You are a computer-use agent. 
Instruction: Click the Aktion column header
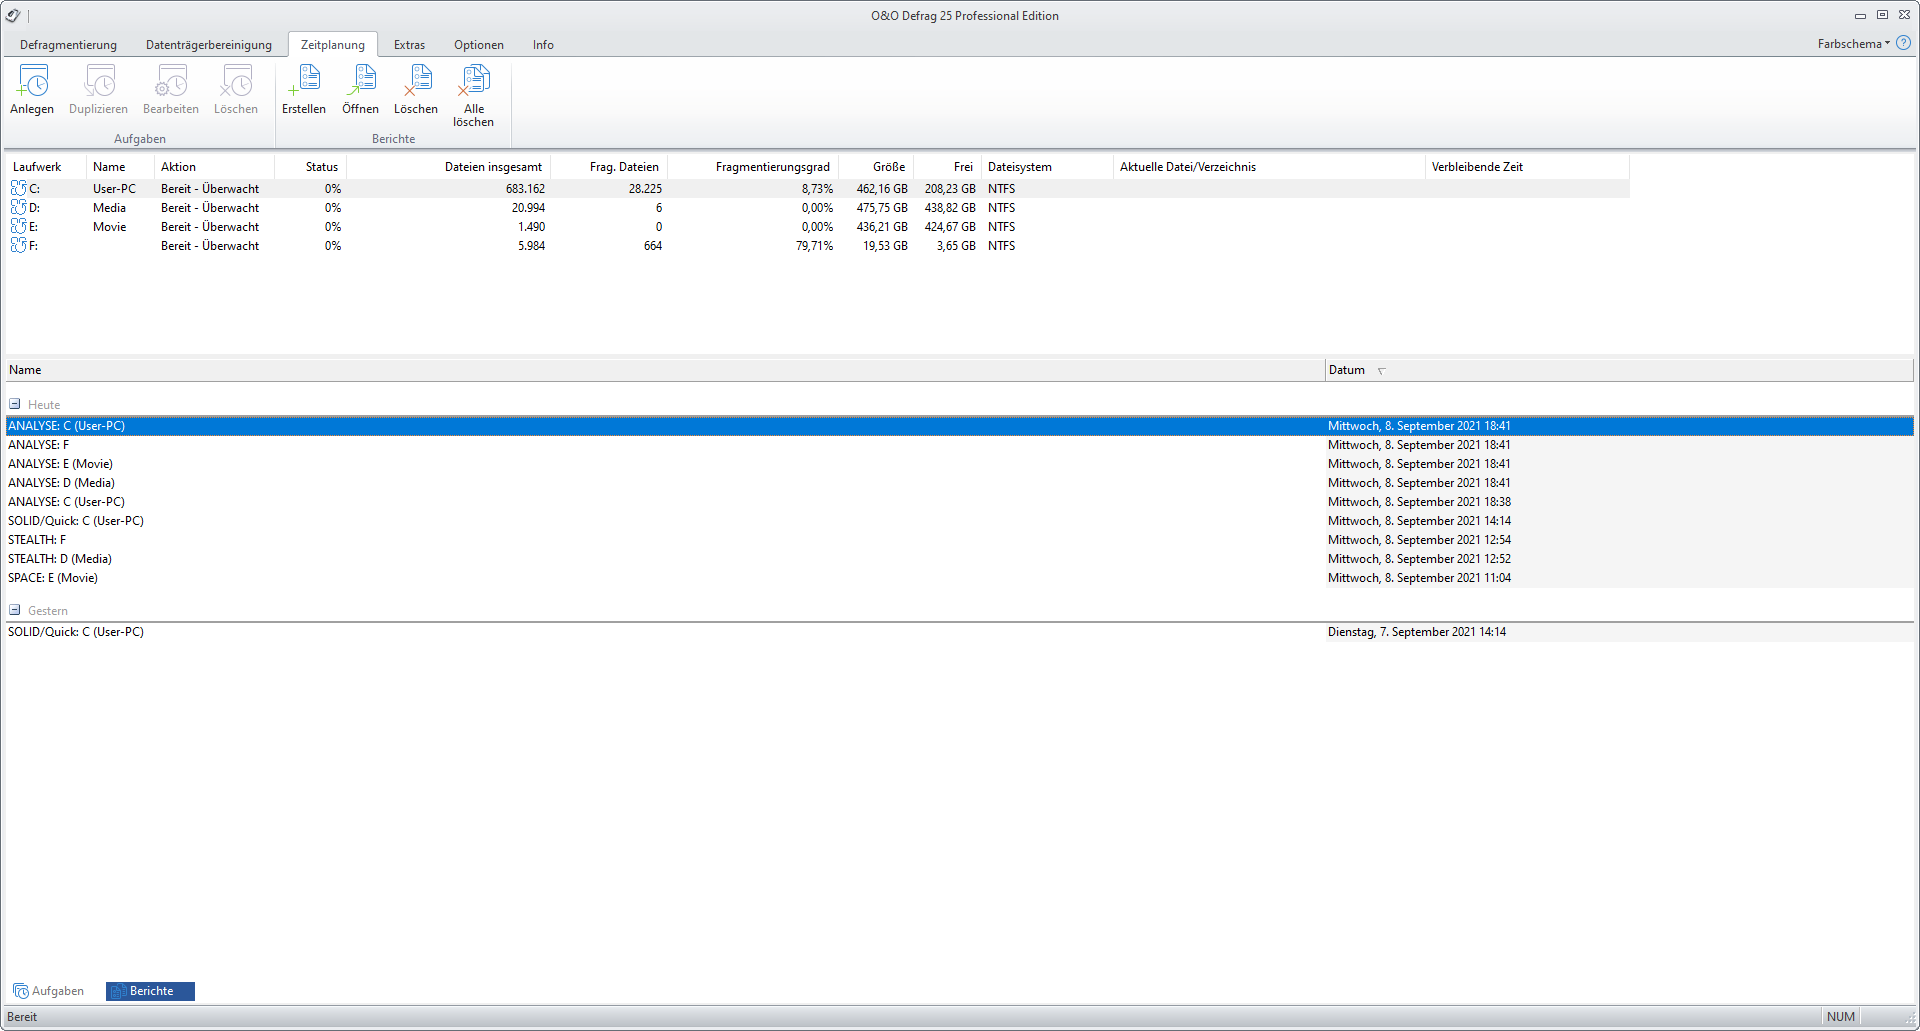tap(215, 167)
